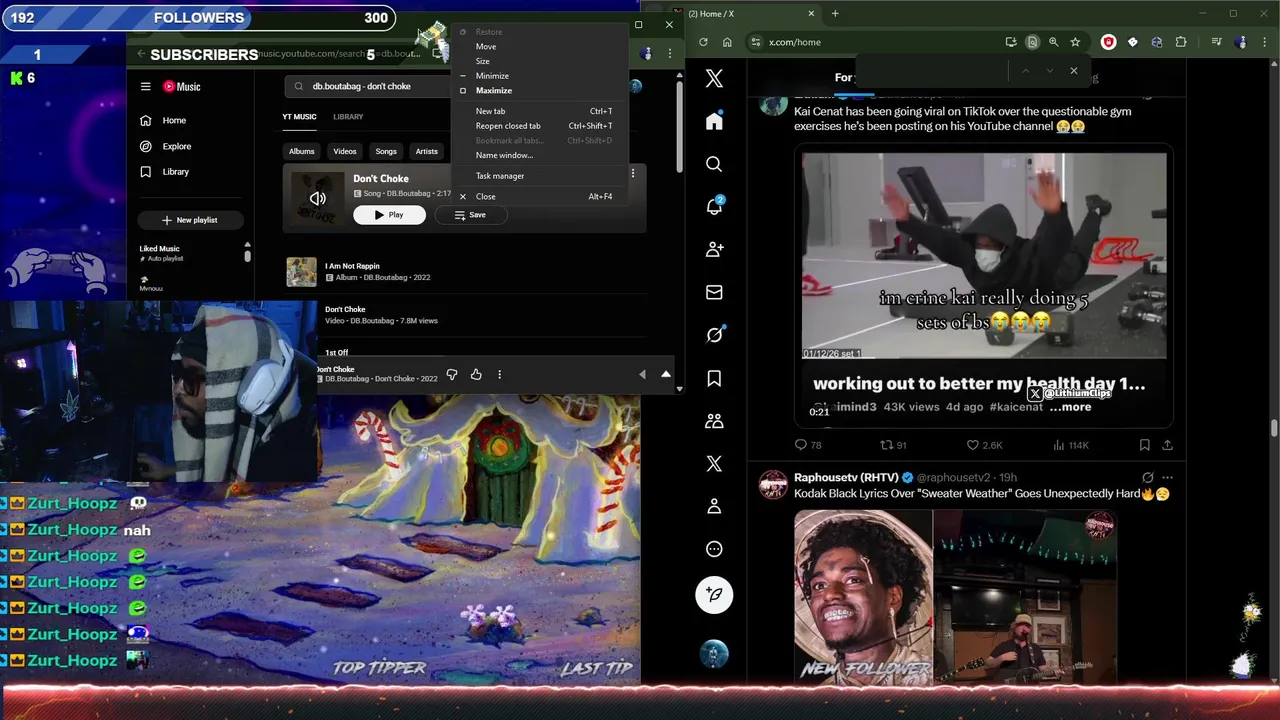This screenshot has width=1280, height=720.
Task: Choose Size in the window context menu
Action: (x=540, y=61)
